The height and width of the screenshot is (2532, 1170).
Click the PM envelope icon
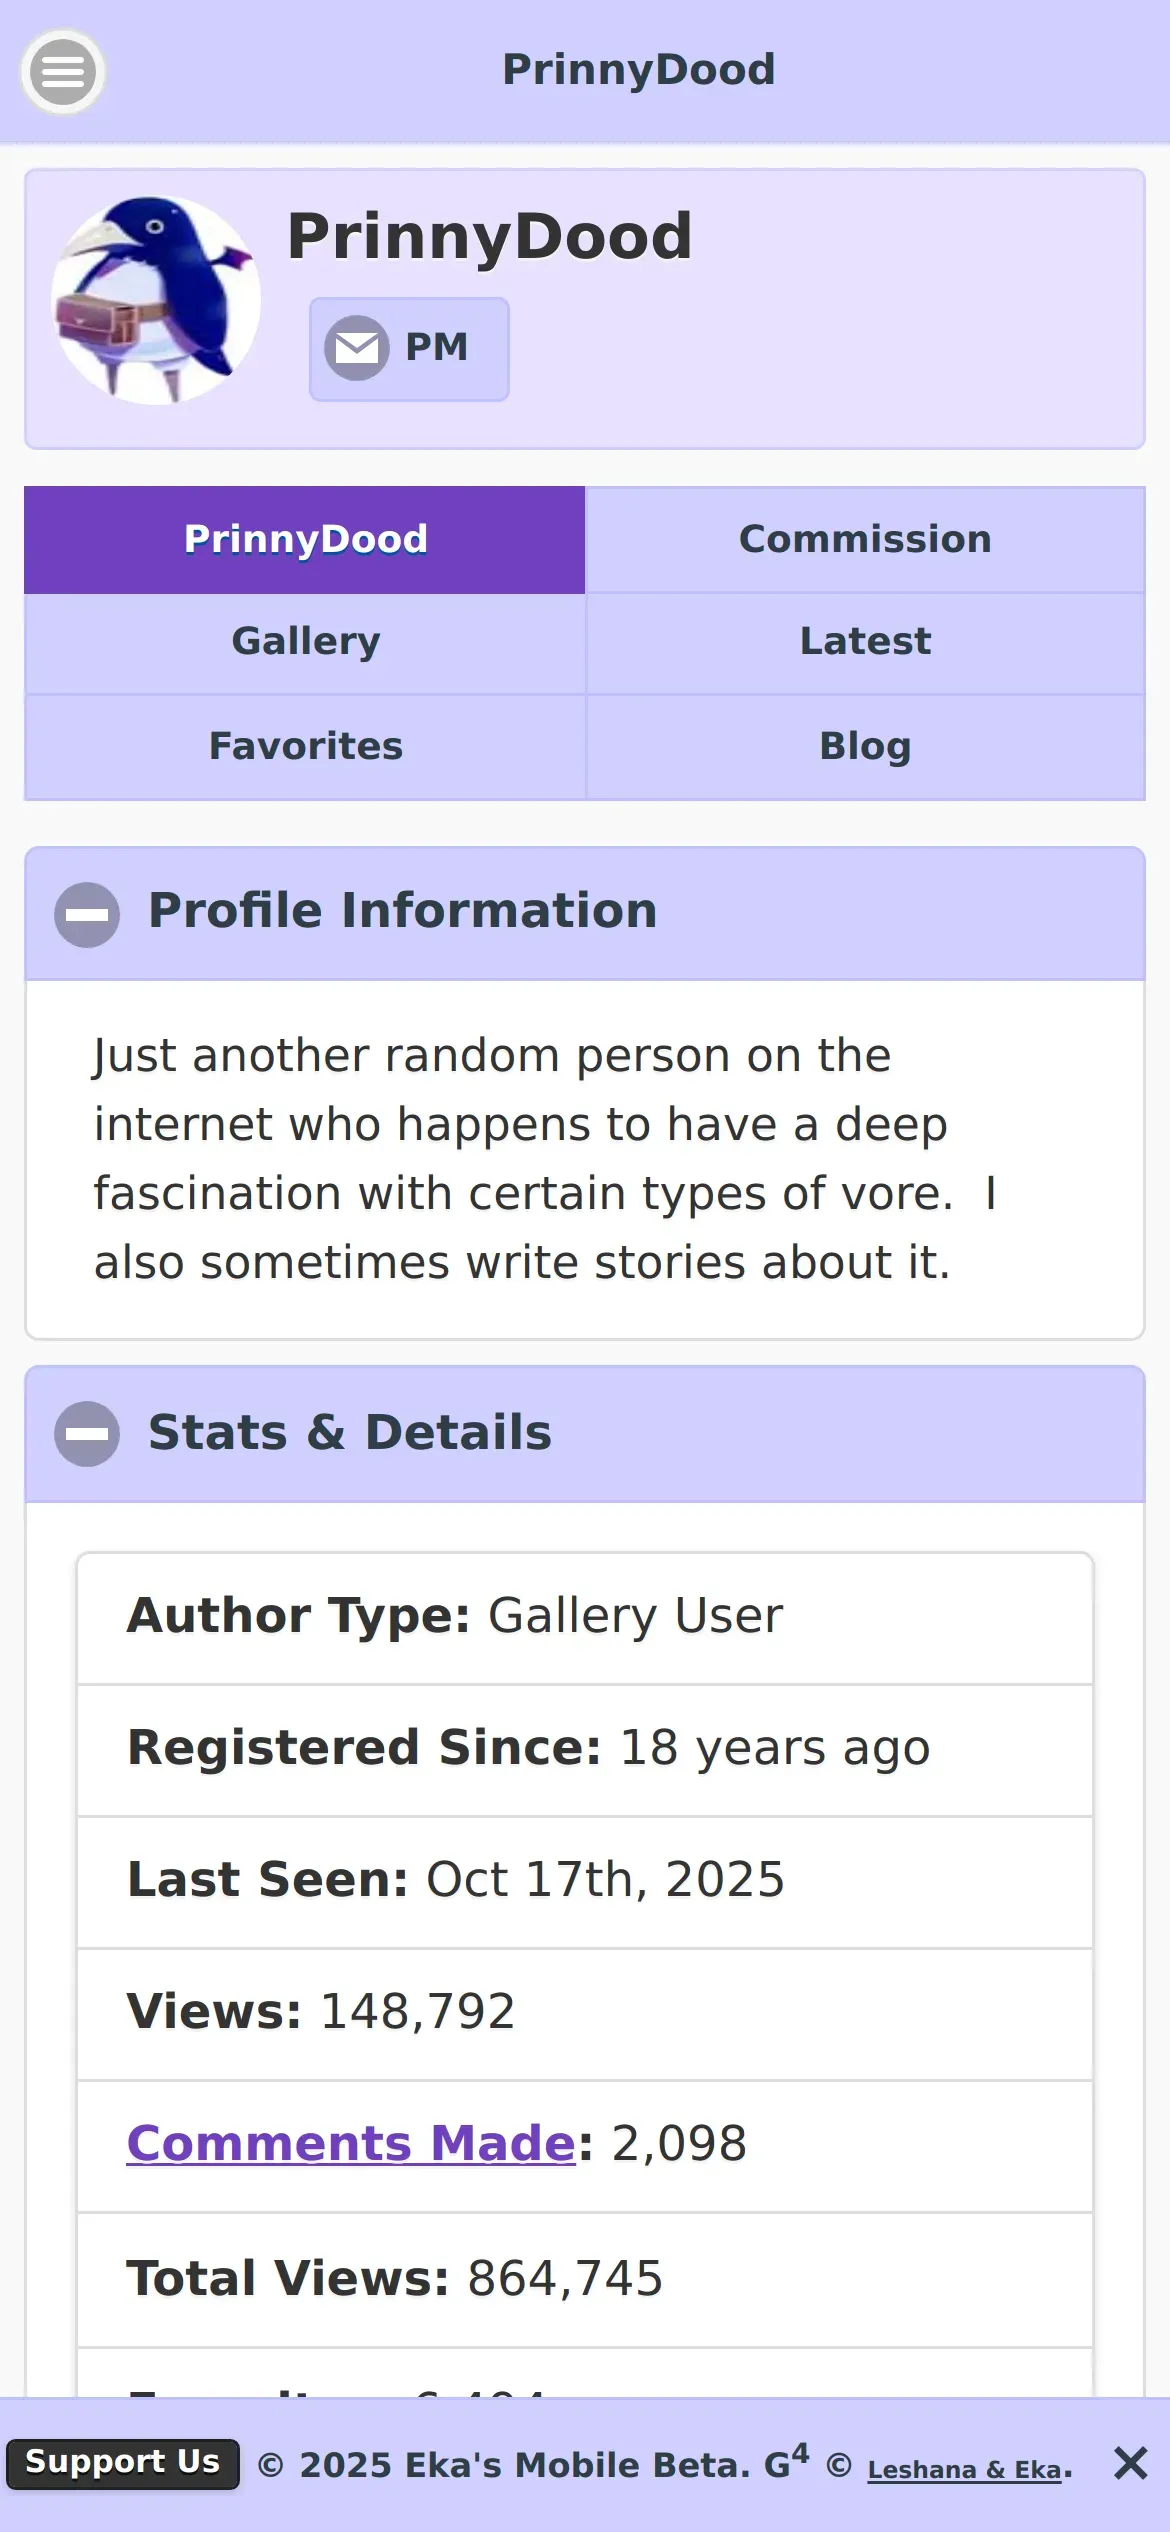pos(357,348)
